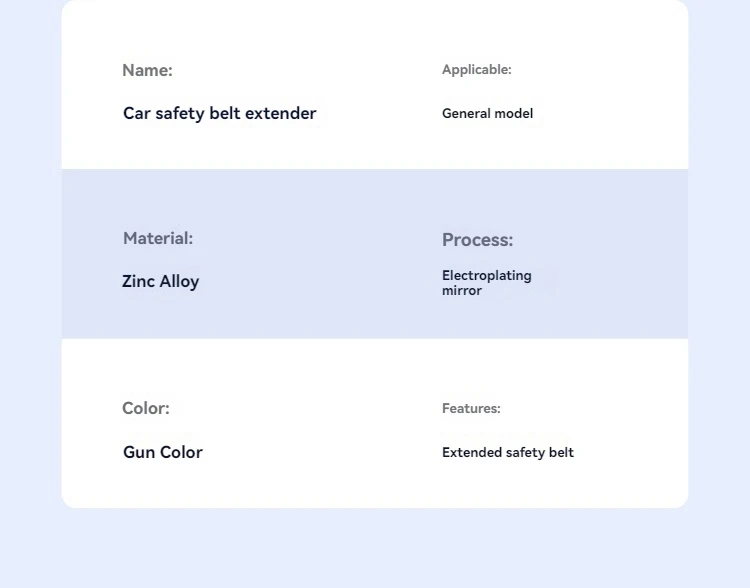Click the 'Features:' label
Screen dimensions: 750x588
[x=471, y=408]
